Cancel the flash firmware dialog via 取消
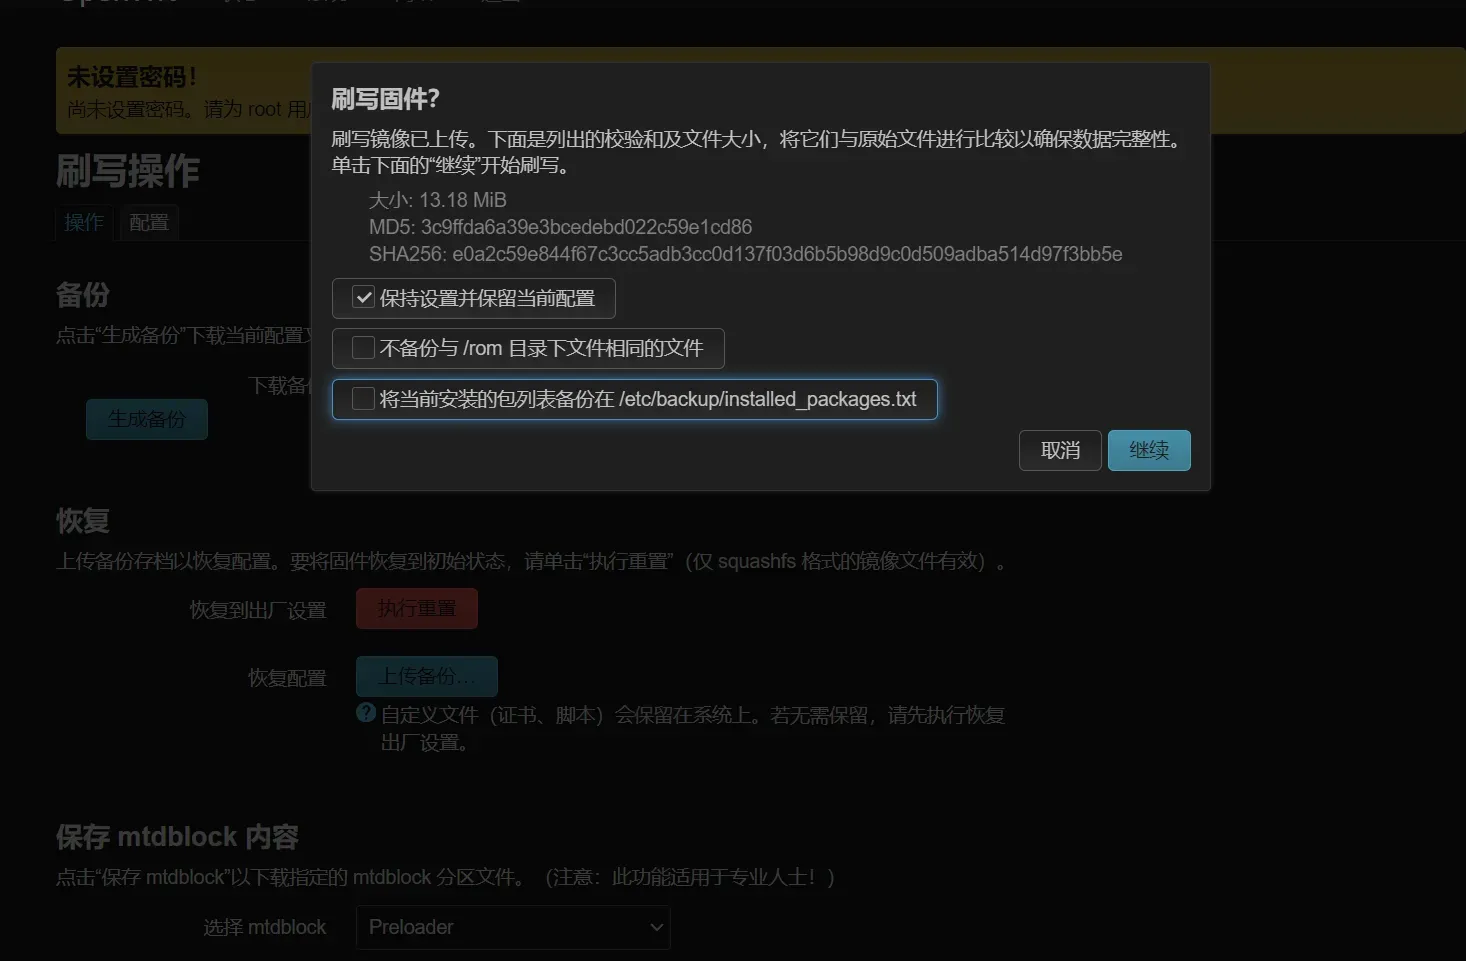The image size is (1466, 961). tap(1060, 450)
